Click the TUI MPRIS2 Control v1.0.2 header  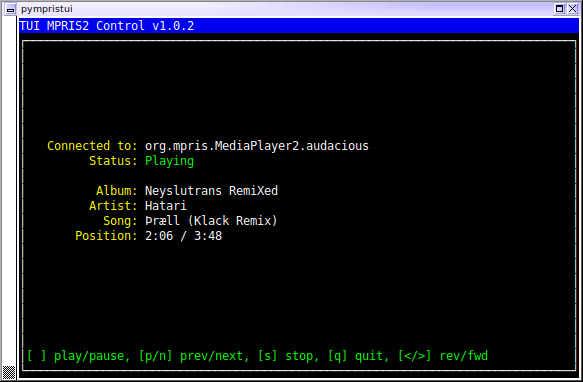coord(107,26)
